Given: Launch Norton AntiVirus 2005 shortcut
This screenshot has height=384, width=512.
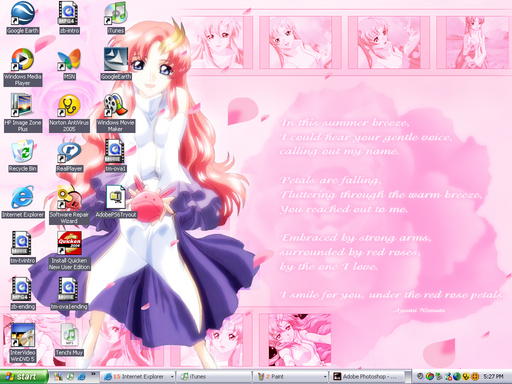Looking at the screenshot, I should pos(69,113).
